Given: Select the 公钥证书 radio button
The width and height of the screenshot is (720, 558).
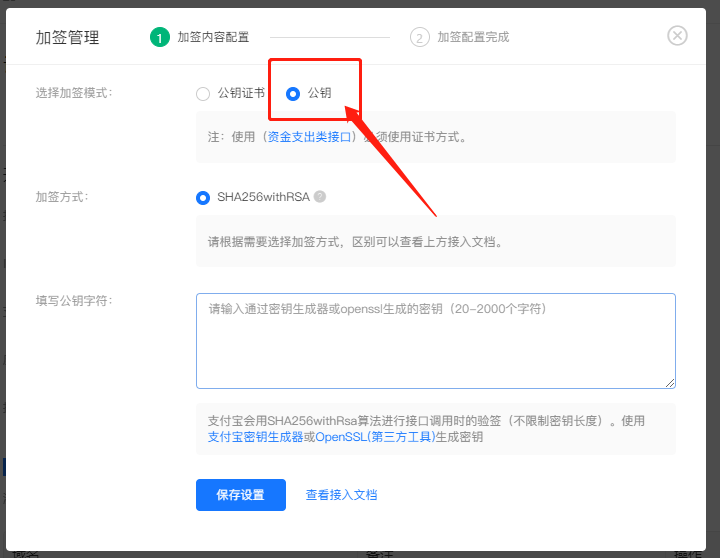Looking at the screenshot, I should 203,94.
